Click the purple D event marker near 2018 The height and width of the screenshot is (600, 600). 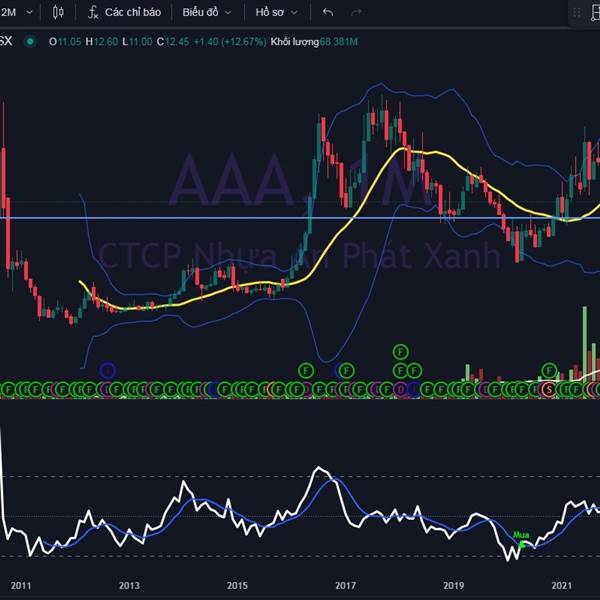(x=400, y=390)
